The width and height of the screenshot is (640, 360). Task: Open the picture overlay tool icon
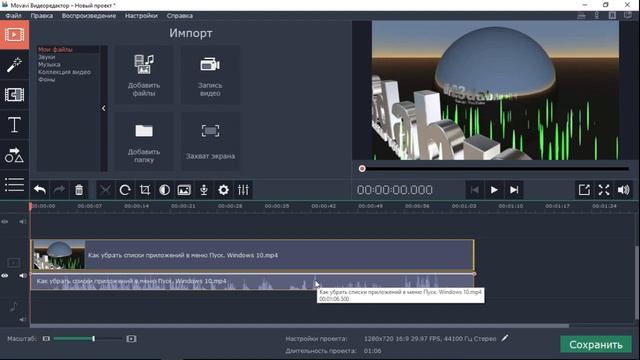click(184, 190)
